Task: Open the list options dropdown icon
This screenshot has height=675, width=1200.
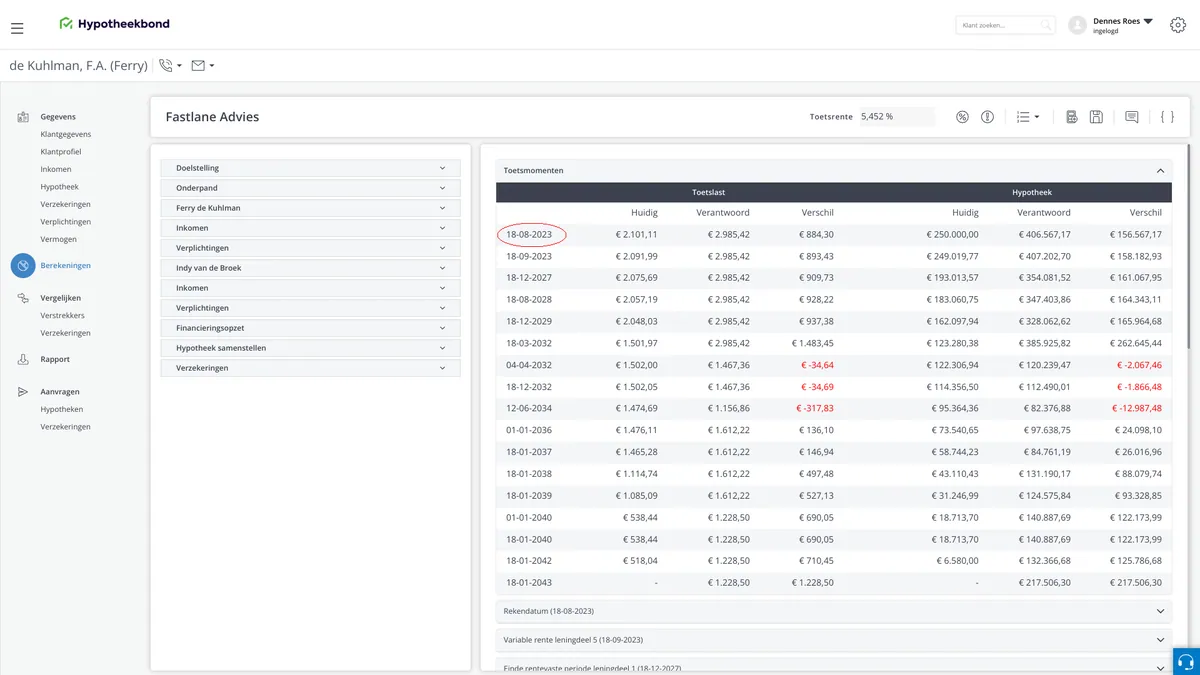Action: pyautogui.click(x=1028, y=117)
